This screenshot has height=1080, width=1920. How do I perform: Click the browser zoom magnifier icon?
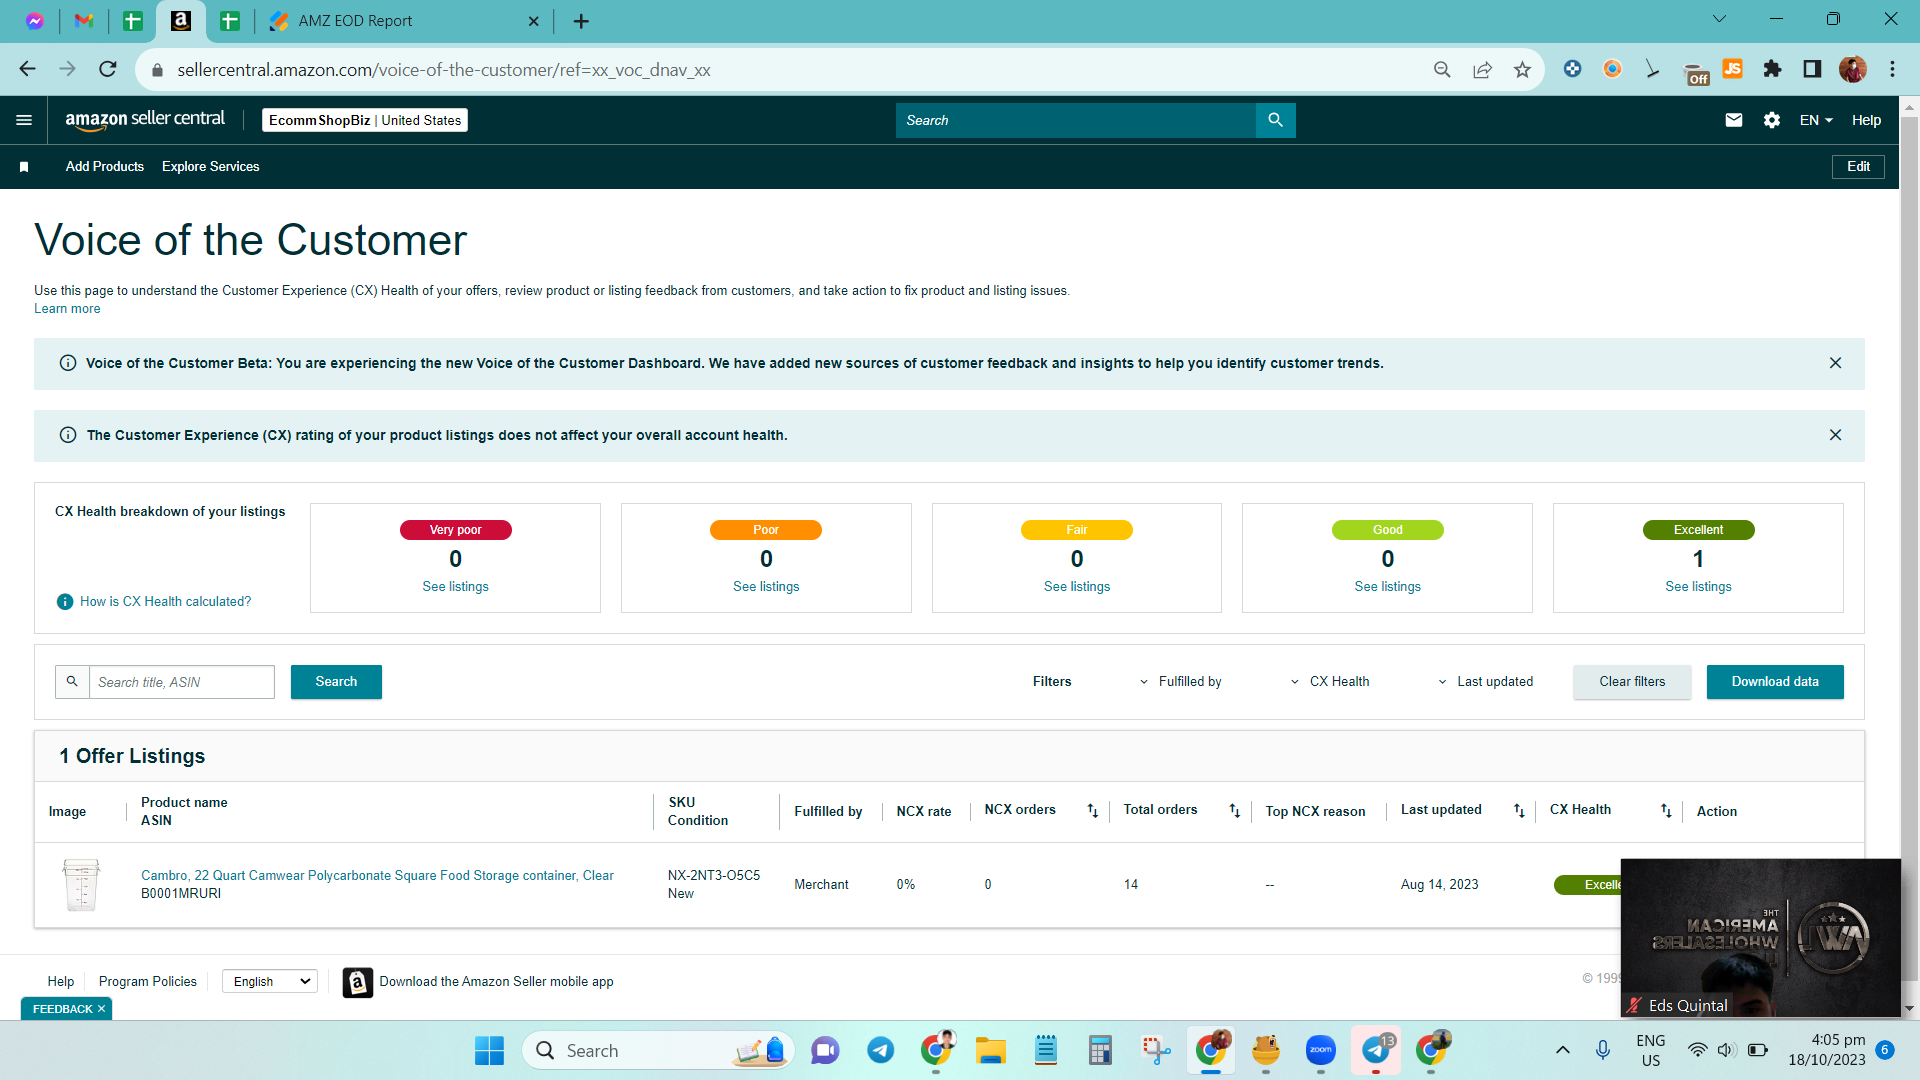[x=1442, y=69]
